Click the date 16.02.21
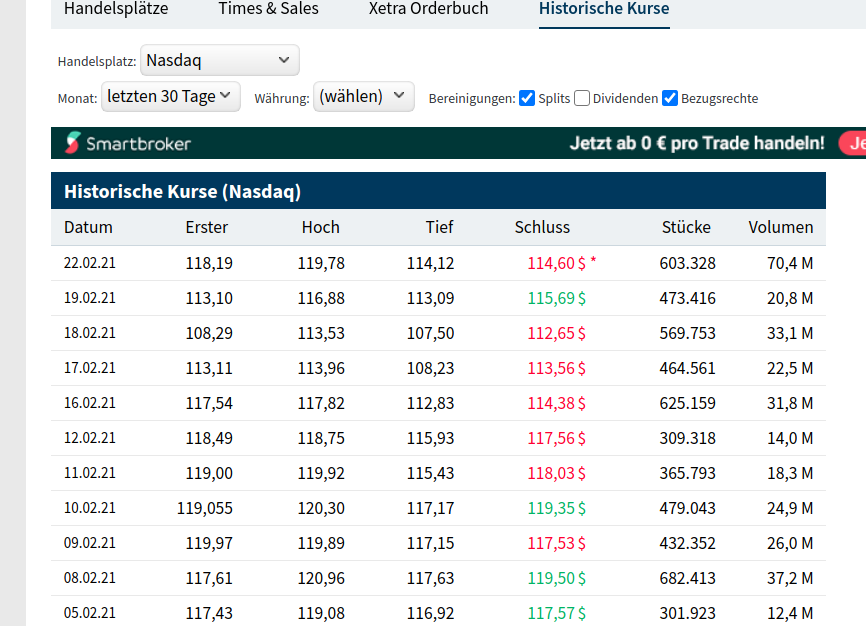Viewport: 866px width, 626px height. click(90, 403)
